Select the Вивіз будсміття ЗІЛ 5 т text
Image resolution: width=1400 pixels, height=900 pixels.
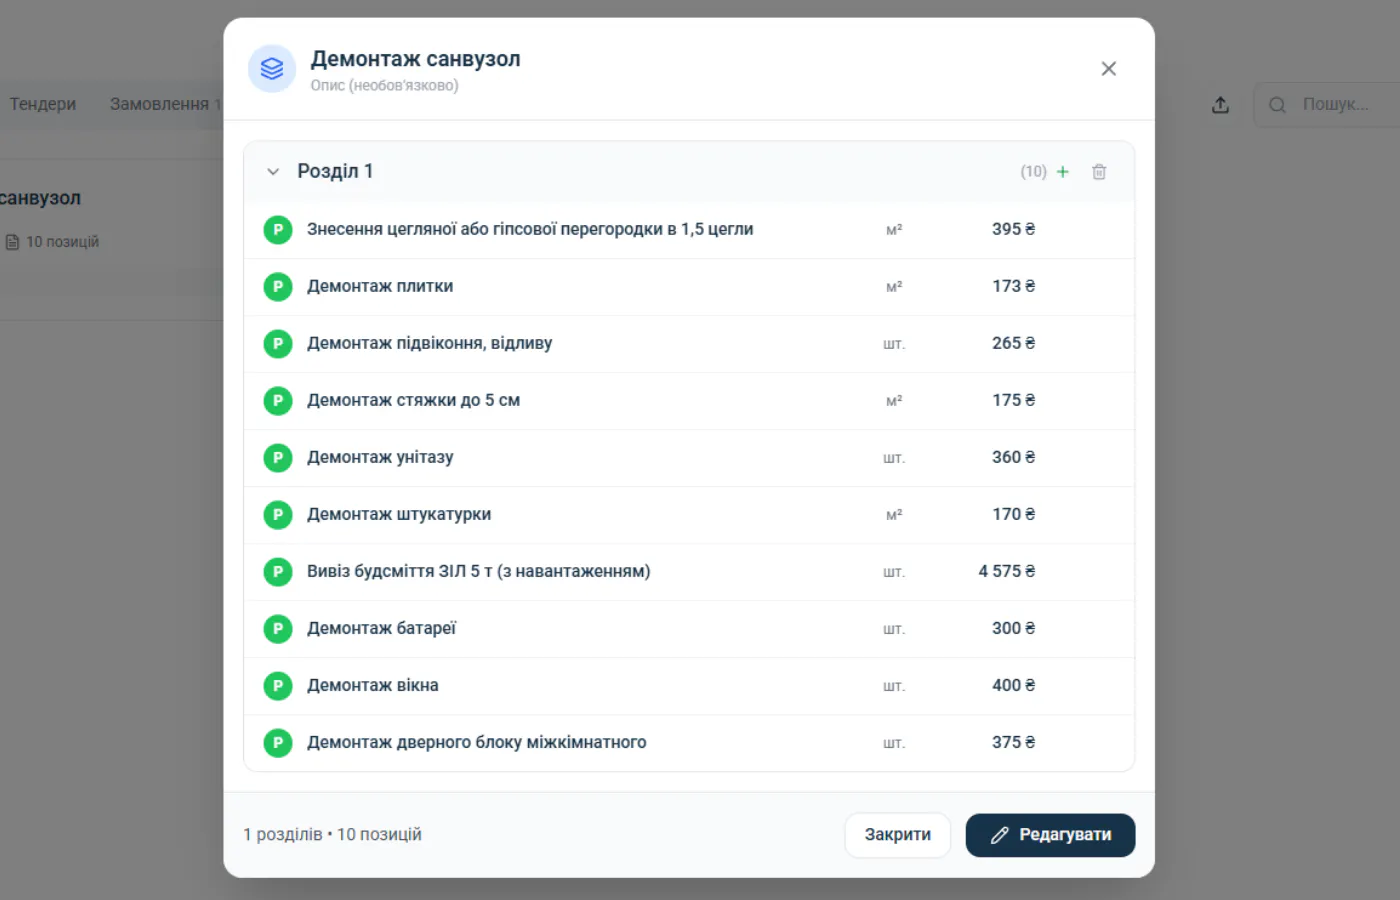(478, 572)
